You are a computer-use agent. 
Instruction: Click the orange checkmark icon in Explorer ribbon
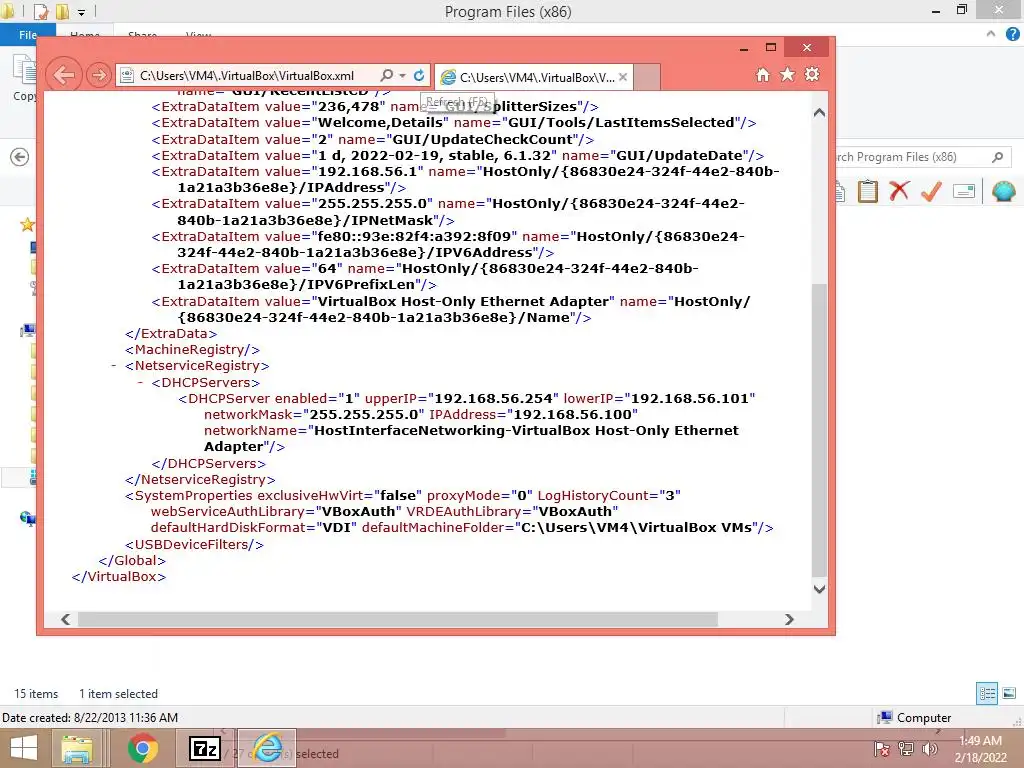(x=931, y=191)
